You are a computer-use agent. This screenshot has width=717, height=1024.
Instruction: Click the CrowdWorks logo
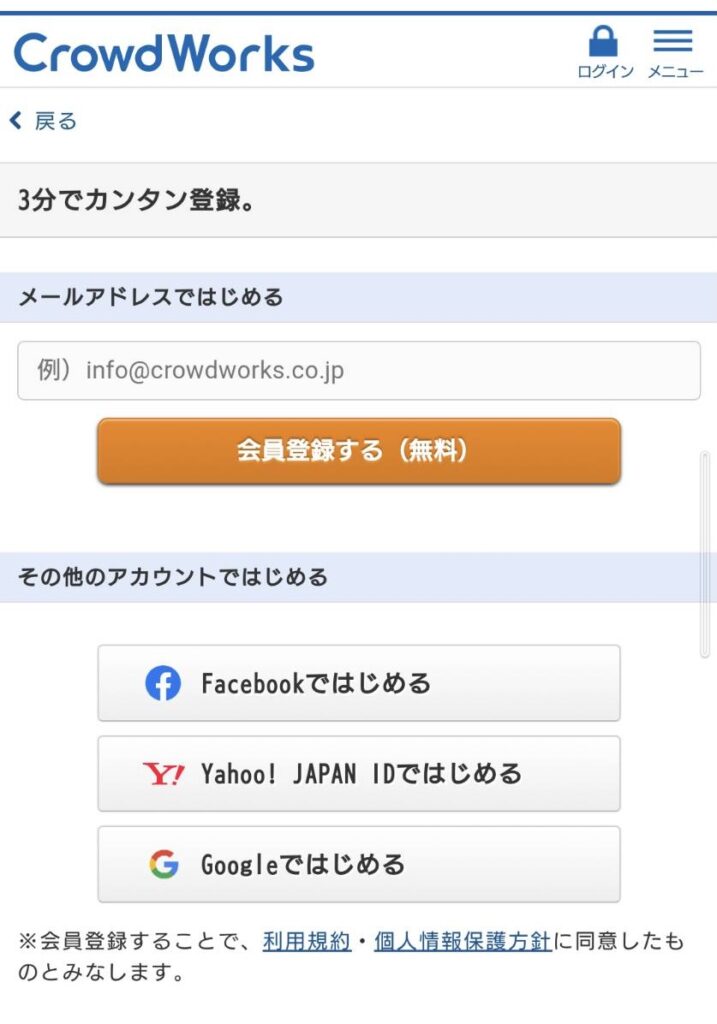164,53
